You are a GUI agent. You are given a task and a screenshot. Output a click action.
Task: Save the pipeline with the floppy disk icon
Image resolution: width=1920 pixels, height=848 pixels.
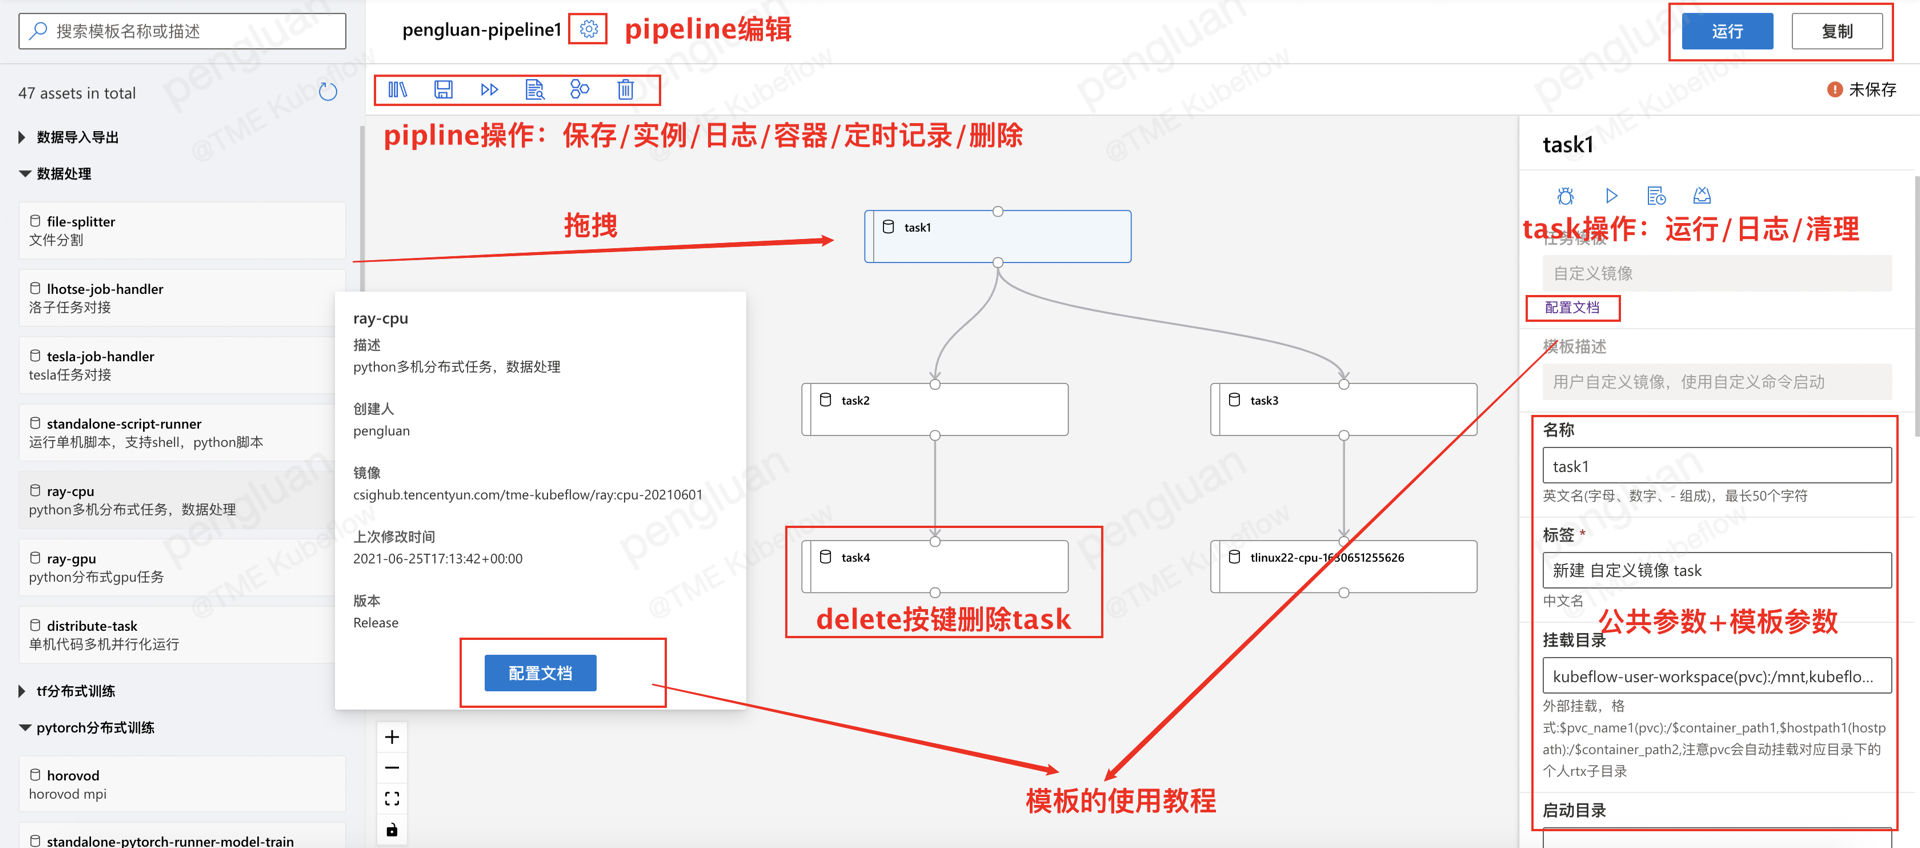coord(443,90)
